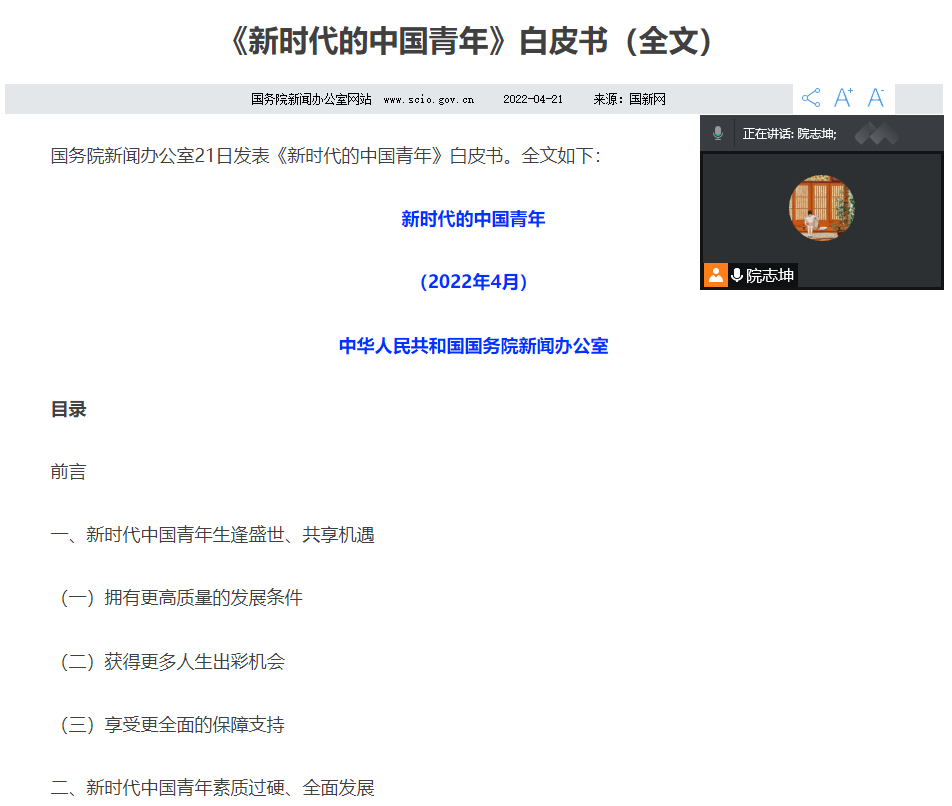This screenshot has width=952, height=806.
Task: Open the www.scio.gov.cn source link
Action: [428, 99]
